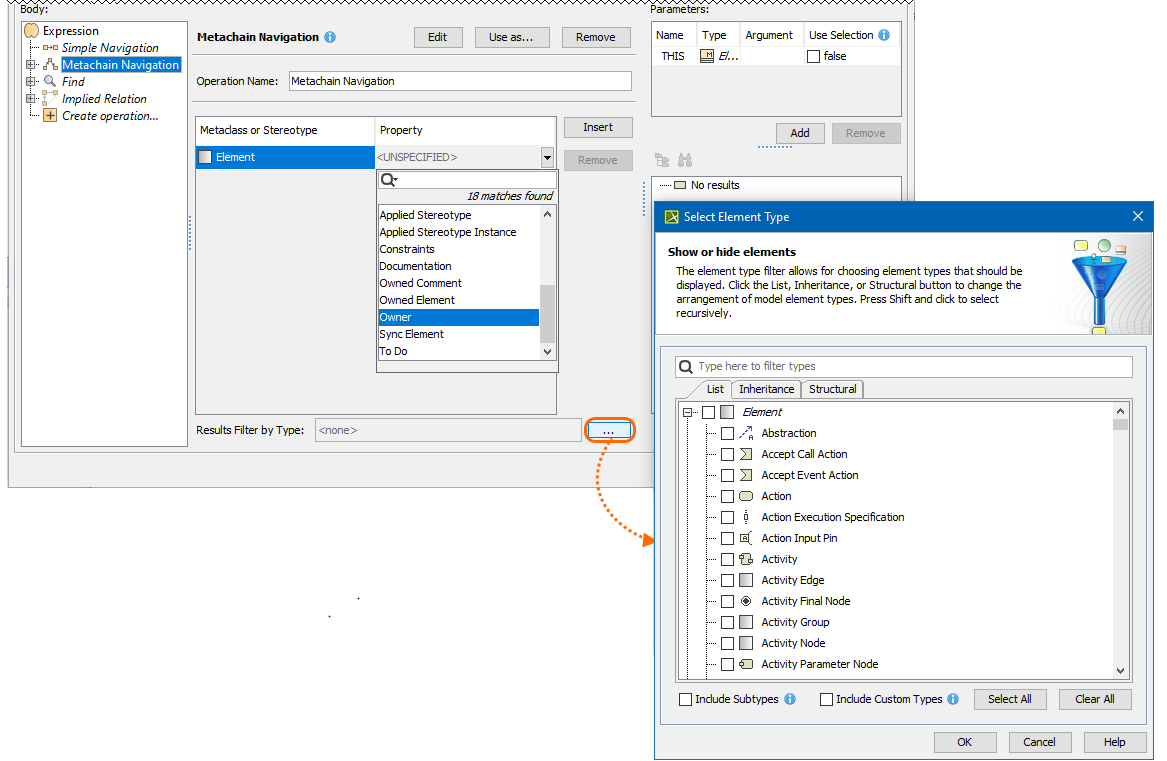The image size is (1167, 761).
Task: Click info icon beside Include Subtypes
Action: coord(790,699)
